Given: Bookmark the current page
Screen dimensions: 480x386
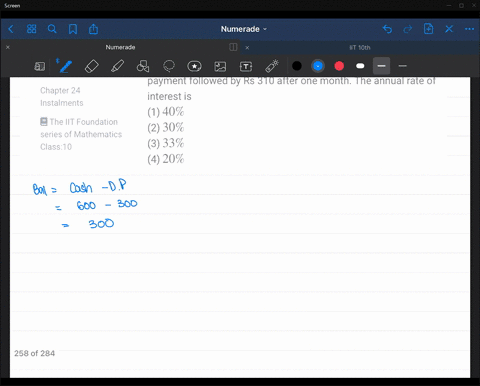Looking at the screenshot, I should (73, 29).
